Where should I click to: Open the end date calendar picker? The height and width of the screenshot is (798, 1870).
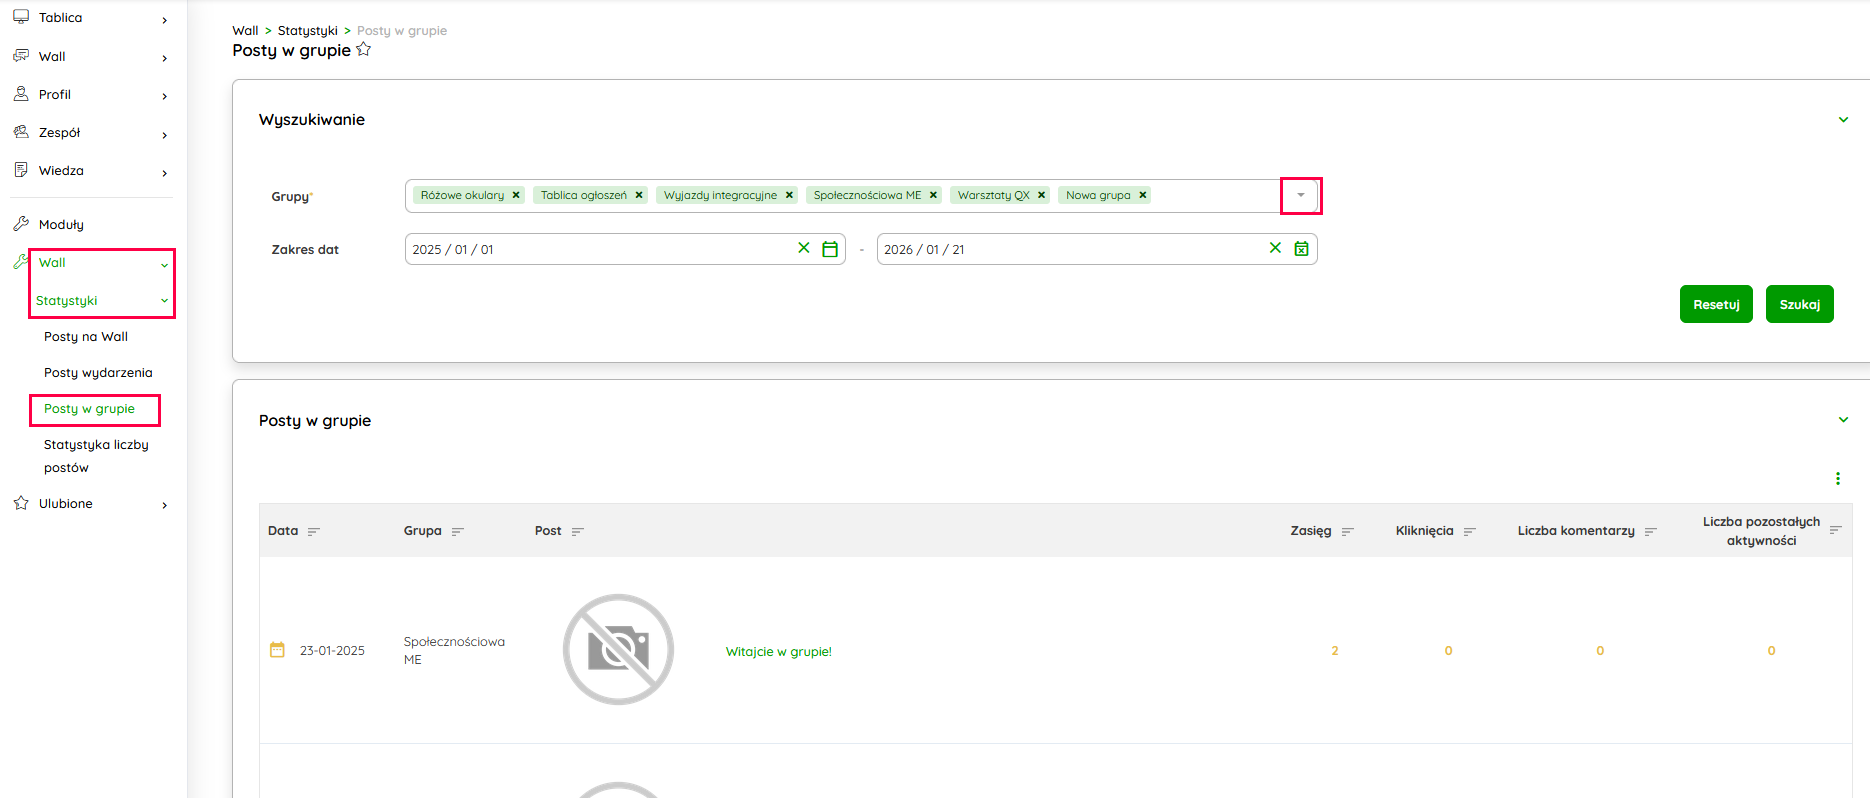pyautogui.click(x=1301, y=249)
